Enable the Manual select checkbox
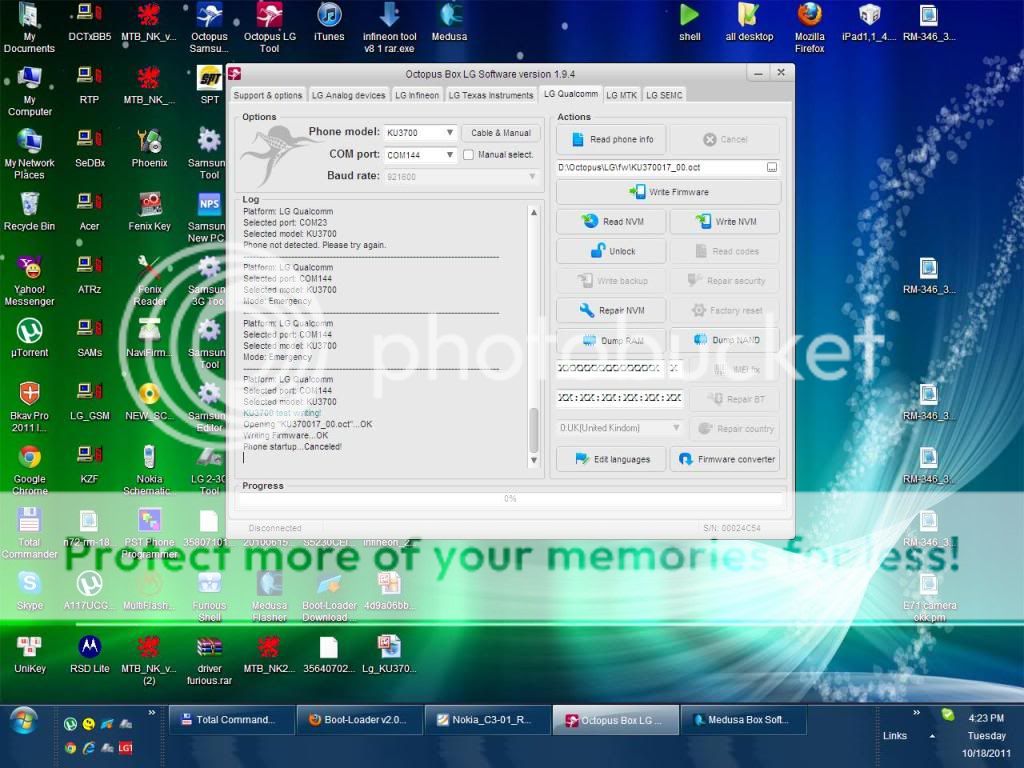This screenshot has width=1024, height=768. (x=468, y=155)
